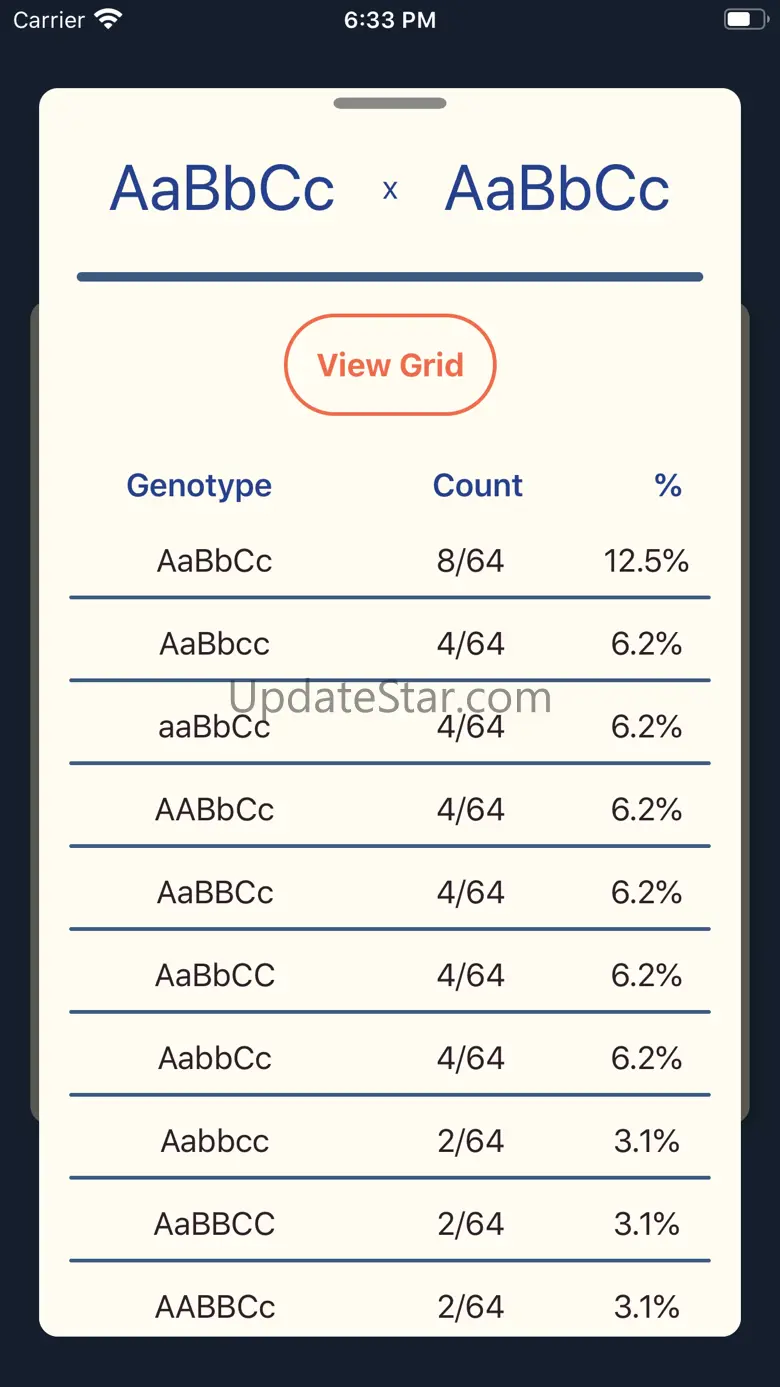Tap the percent column header
Screen dimensions: 780x1387
pyautogui.click(x=667, y=485)
